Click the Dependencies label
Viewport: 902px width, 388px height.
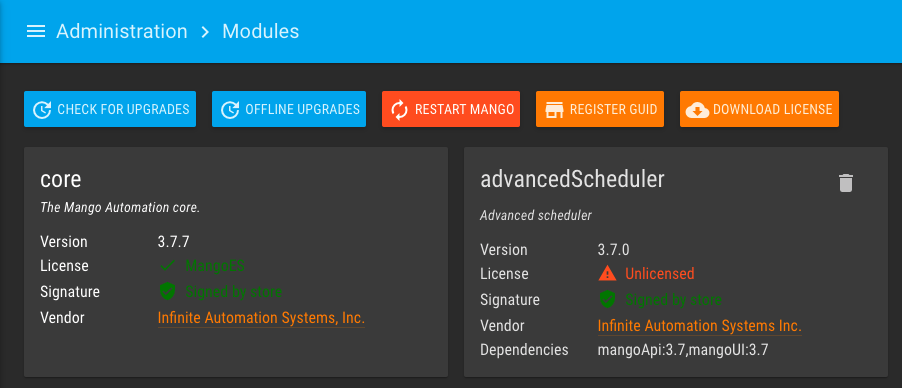pos(525,349)
